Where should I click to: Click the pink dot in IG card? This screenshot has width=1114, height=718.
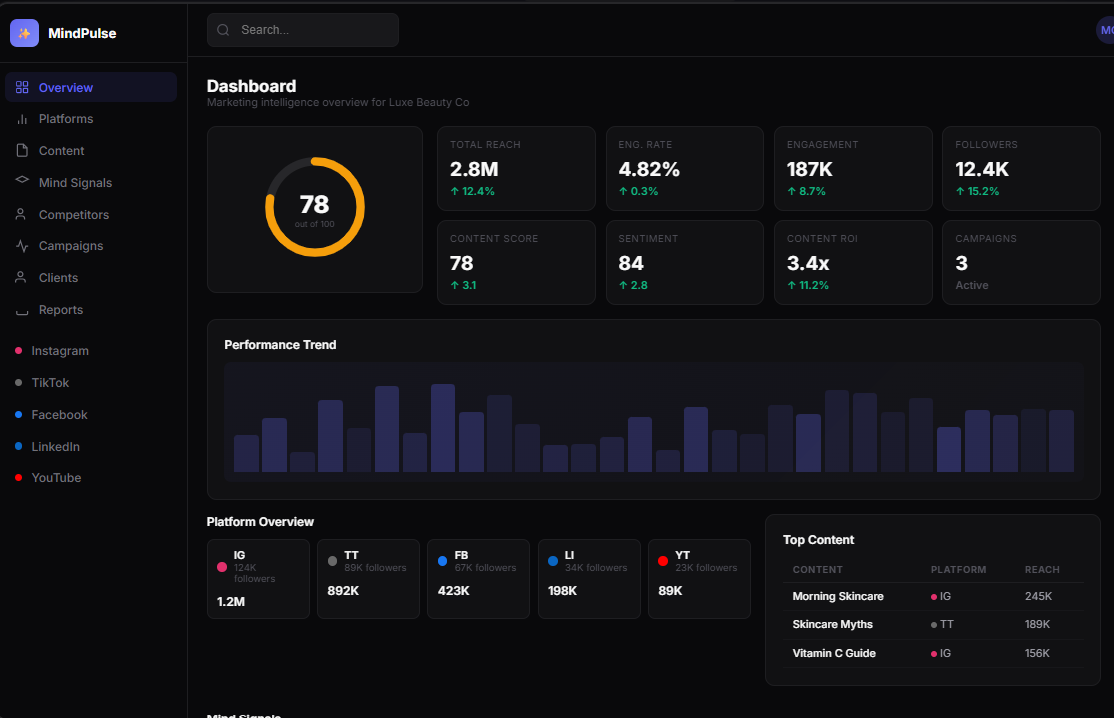(222, 567)
